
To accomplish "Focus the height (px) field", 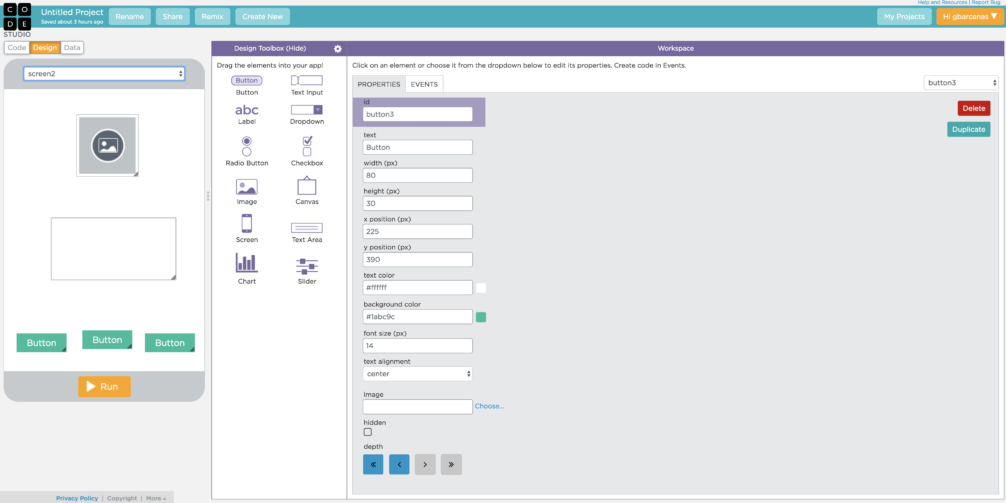I will [418, 203].
